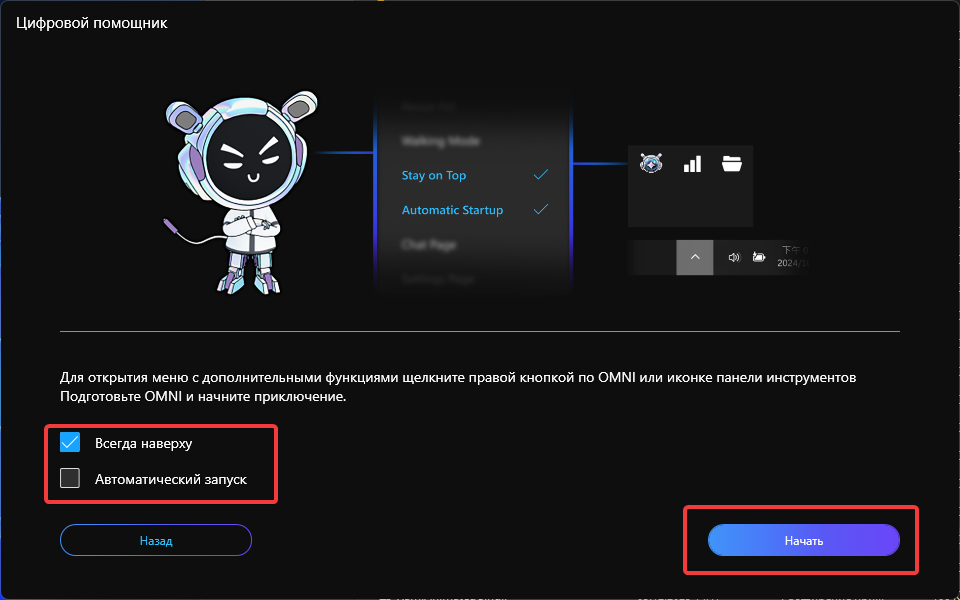Select "Stay on Top" in the illustrated menu
This screenshot has height=600, width=960.
(434, 176)
